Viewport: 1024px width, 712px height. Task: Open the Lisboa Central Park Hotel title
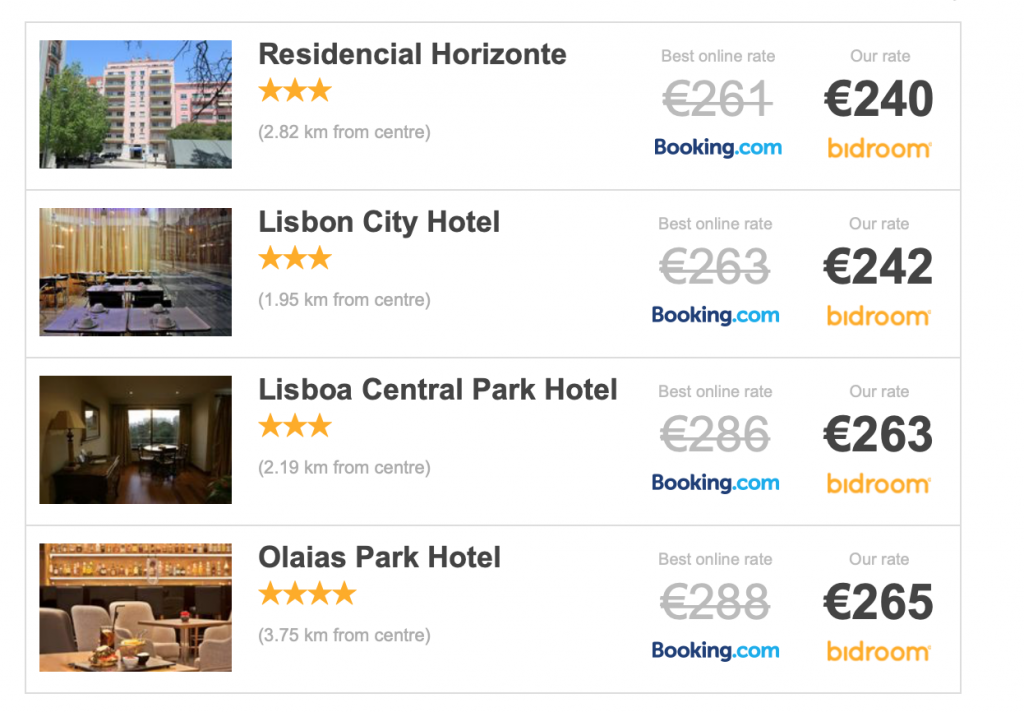click(x=438, y=390)
